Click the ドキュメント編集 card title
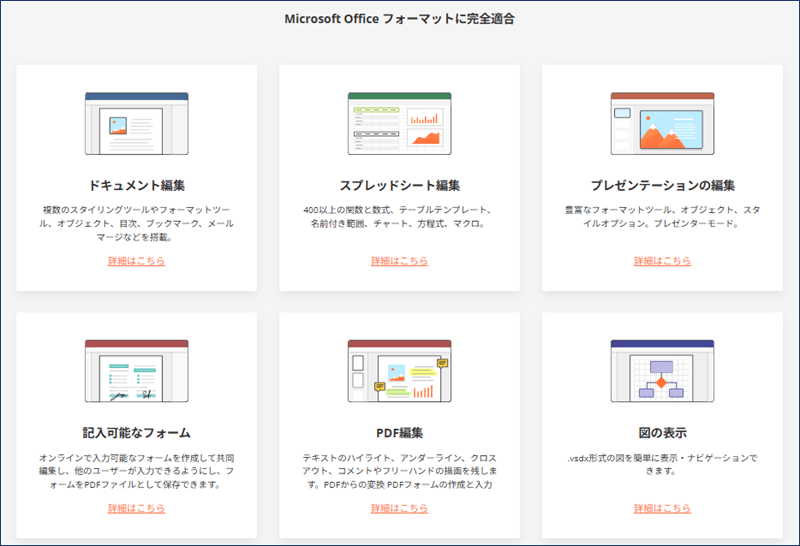The width and height of the screenshot is (800, 546). point(137,185)
